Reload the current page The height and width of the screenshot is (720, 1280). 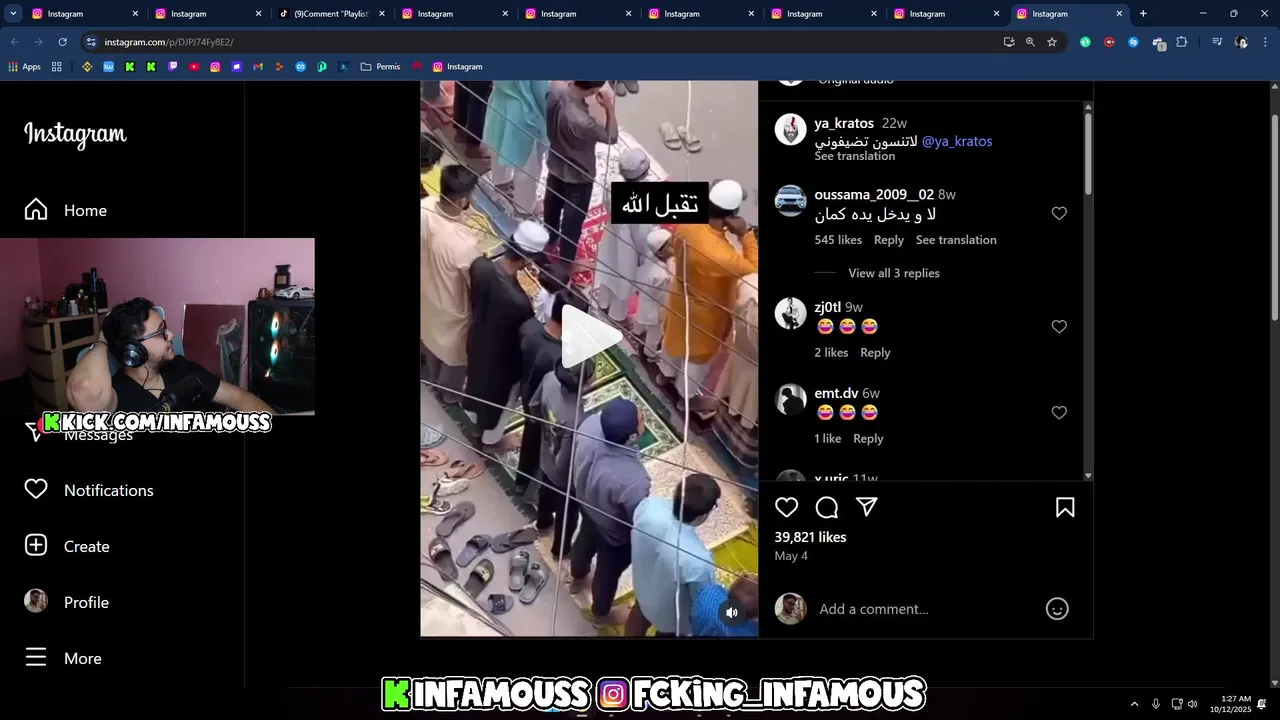click(62, 42)
